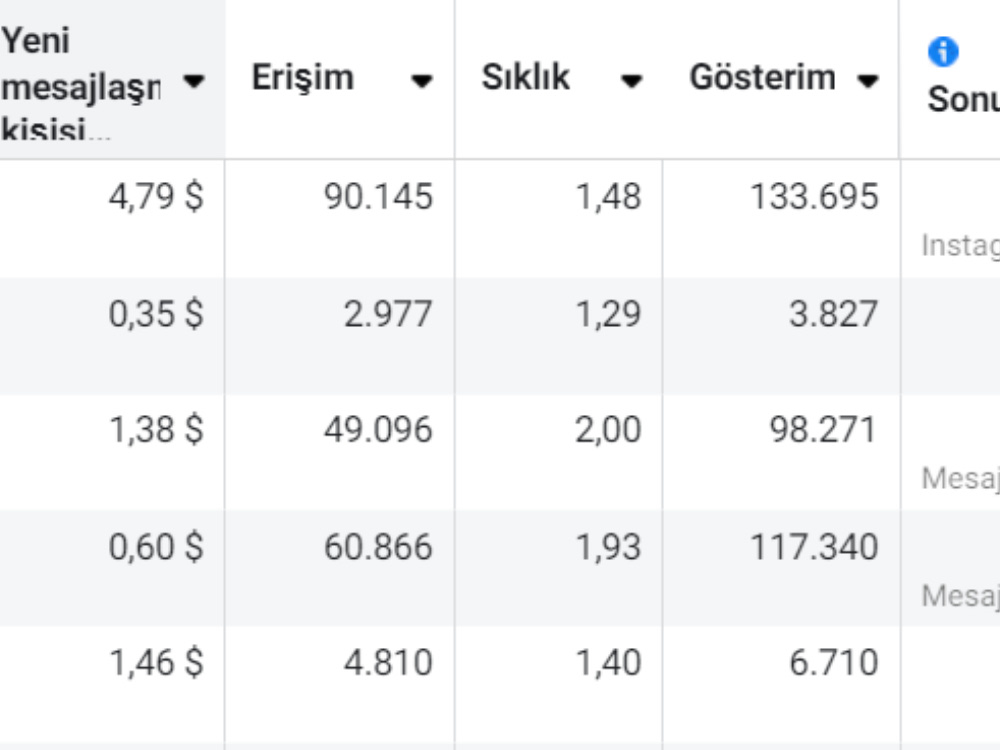Open the Sıklık column dropdown arrow

click(631, 80)
